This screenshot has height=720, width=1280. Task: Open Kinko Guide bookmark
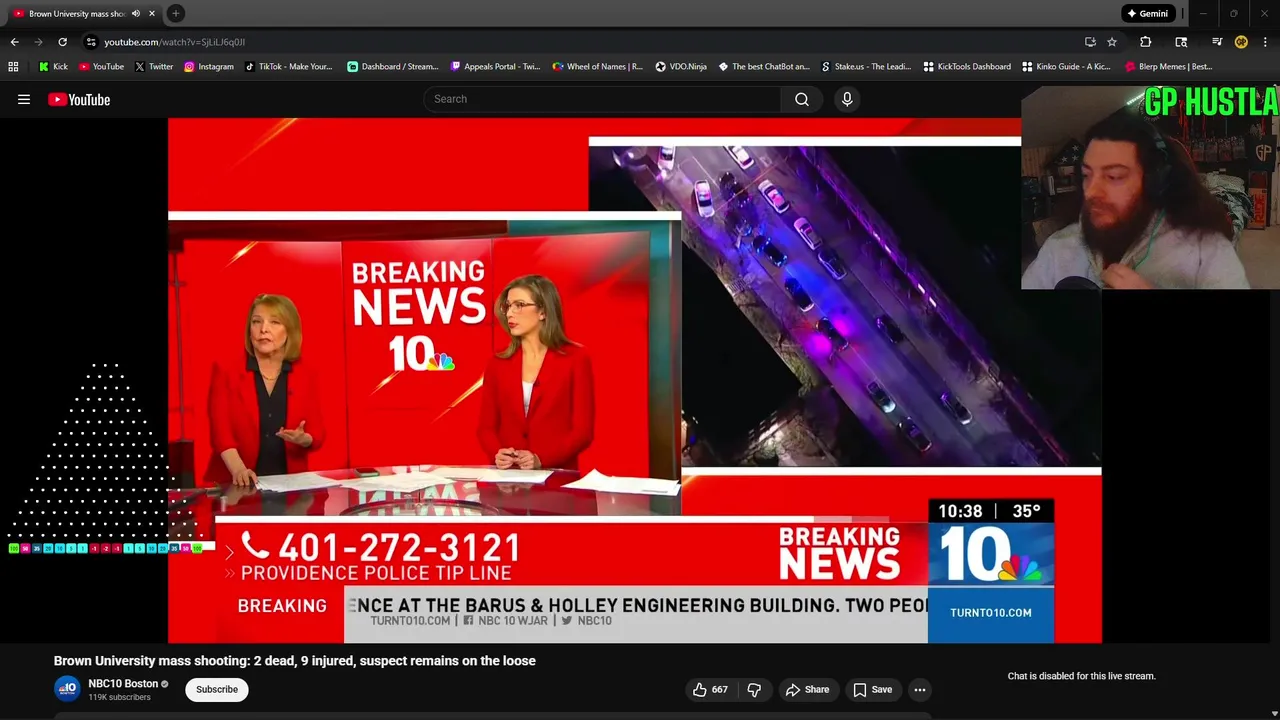[1066, 66]
